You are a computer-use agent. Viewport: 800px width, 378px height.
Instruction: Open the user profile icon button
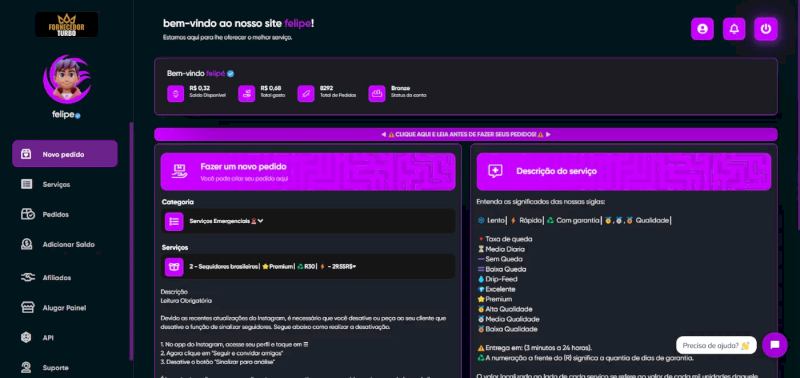coord(702,29)
